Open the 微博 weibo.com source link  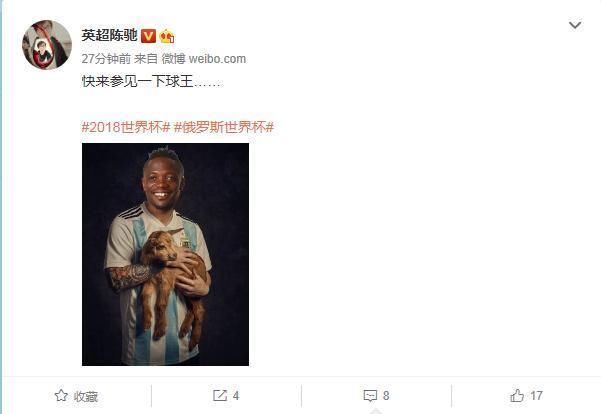[204, 59]
